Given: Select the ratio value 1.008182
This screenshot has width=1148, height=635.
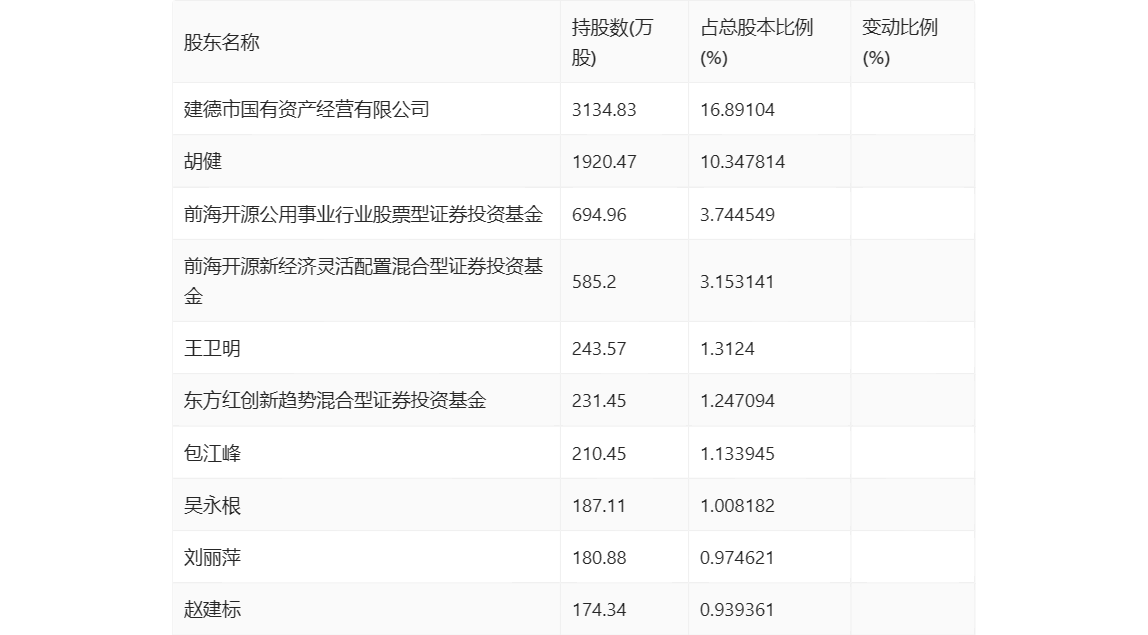Looking at the screenshot, I should coord(737,505).
